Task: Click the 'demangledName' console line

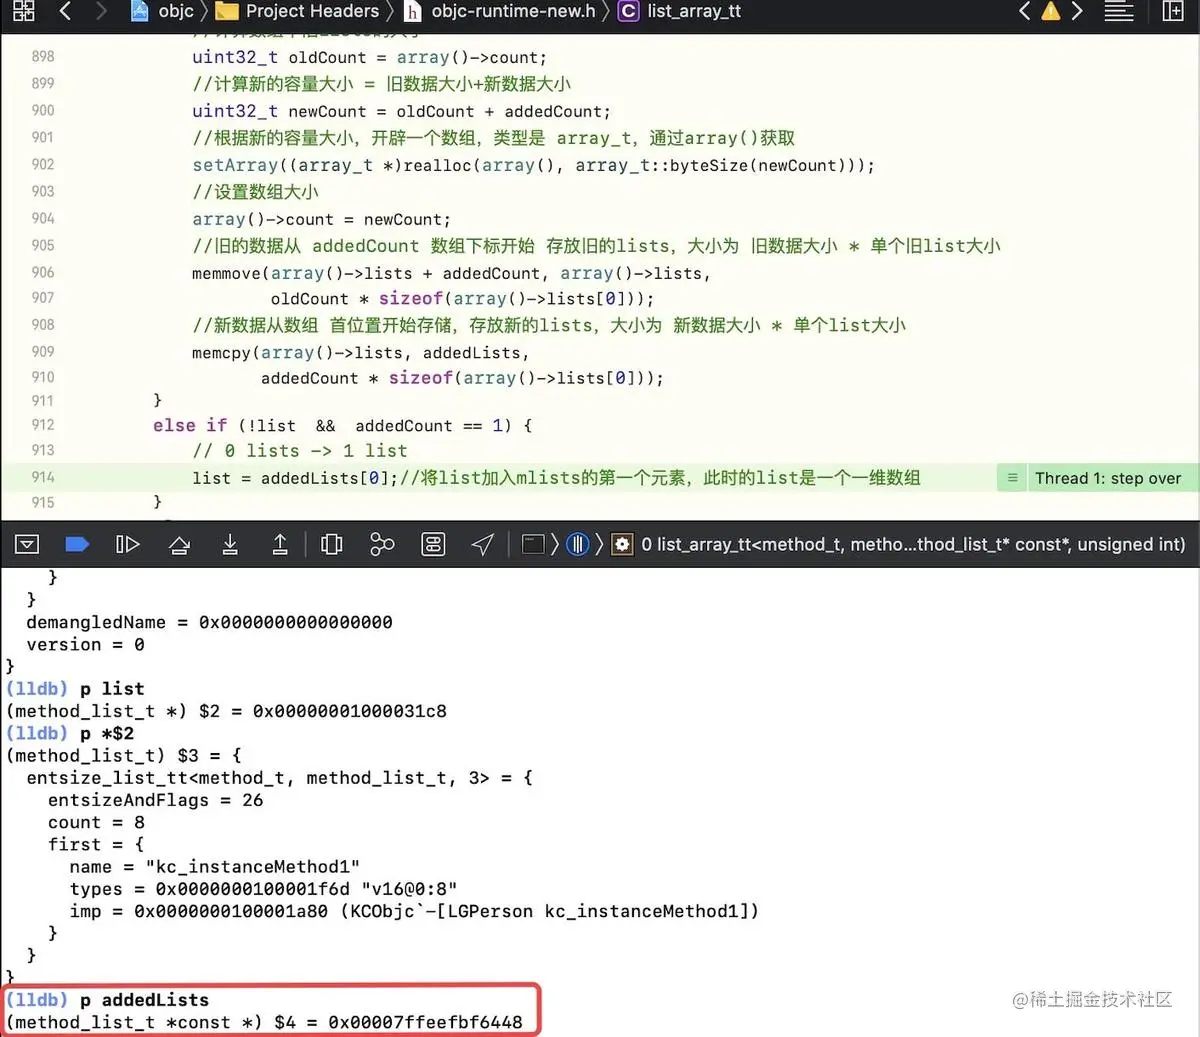Action: click(209, 622)
